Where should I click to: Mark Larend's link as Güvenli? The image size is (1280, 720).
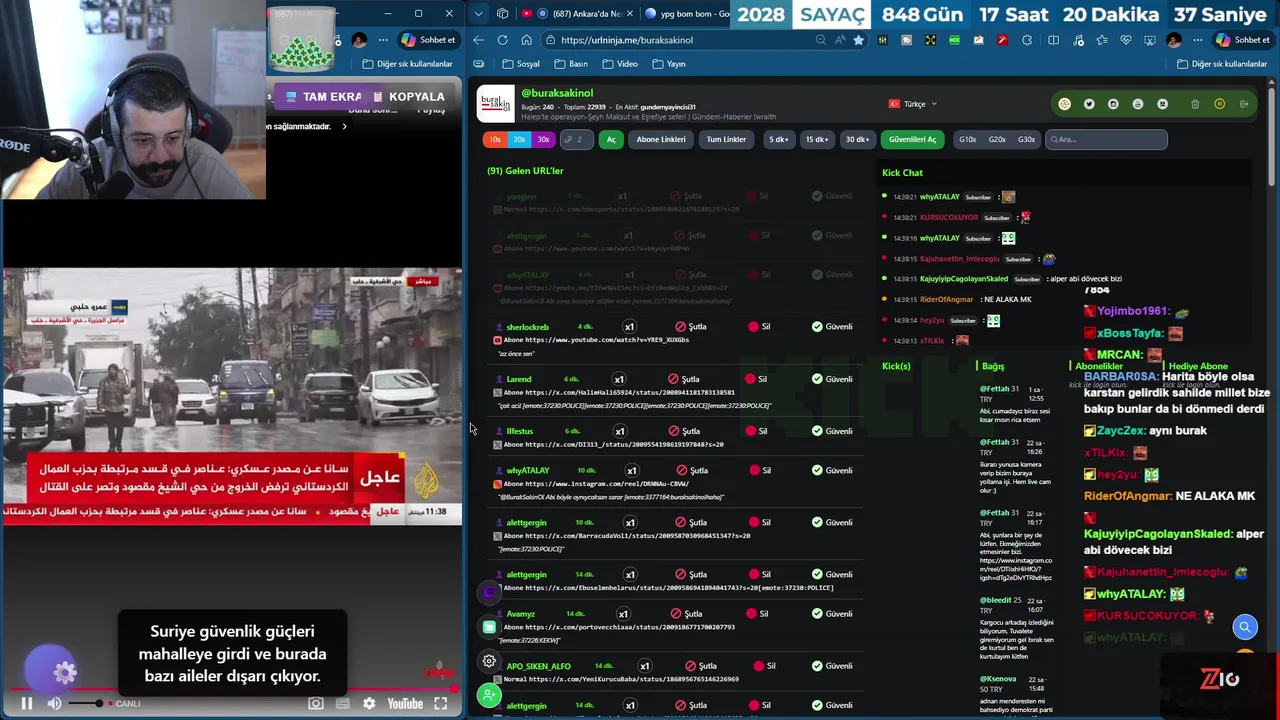click(x=832, y=379)
